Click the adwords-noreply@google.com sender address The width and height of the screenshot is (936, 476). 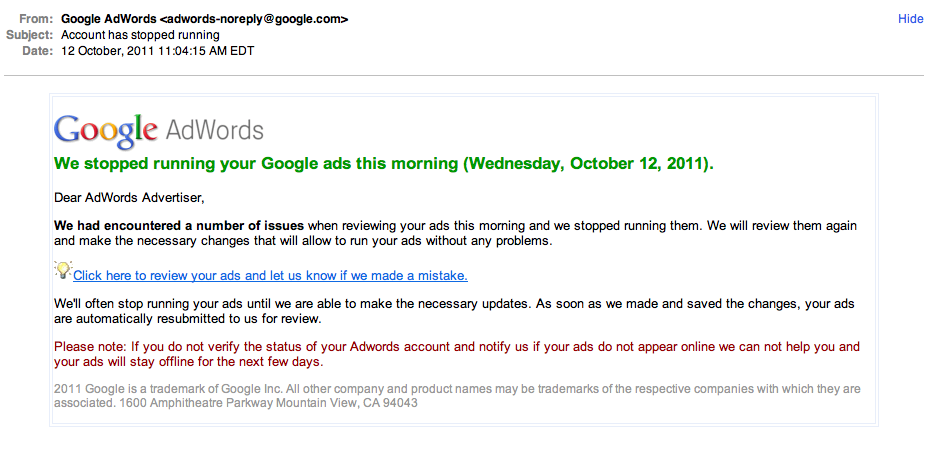[254, 19]
